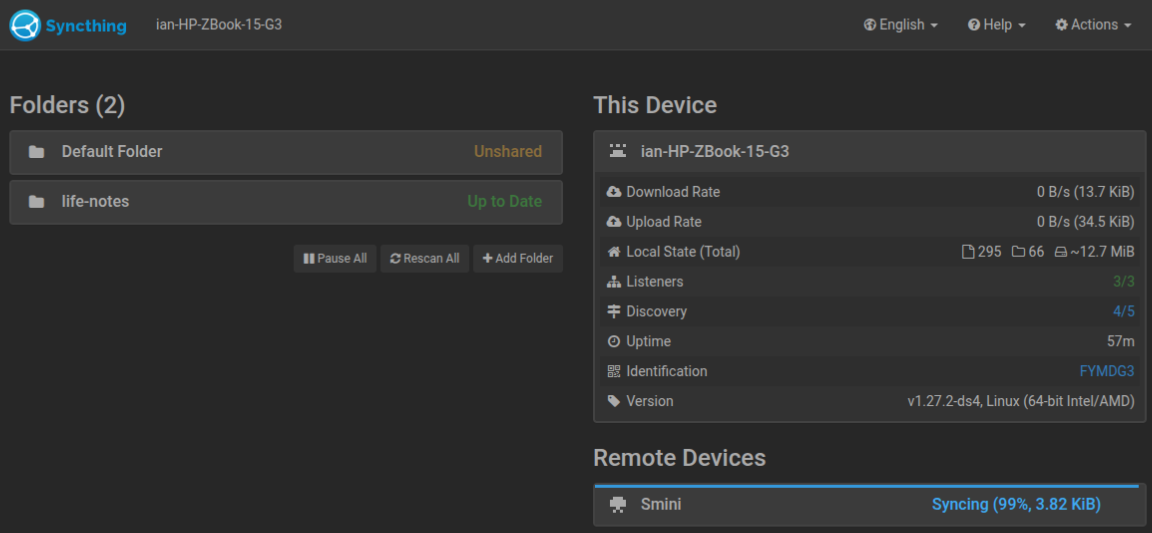Click the 57m uptime value
Screen dimensions: 1152x533
tap(1120, 342)
